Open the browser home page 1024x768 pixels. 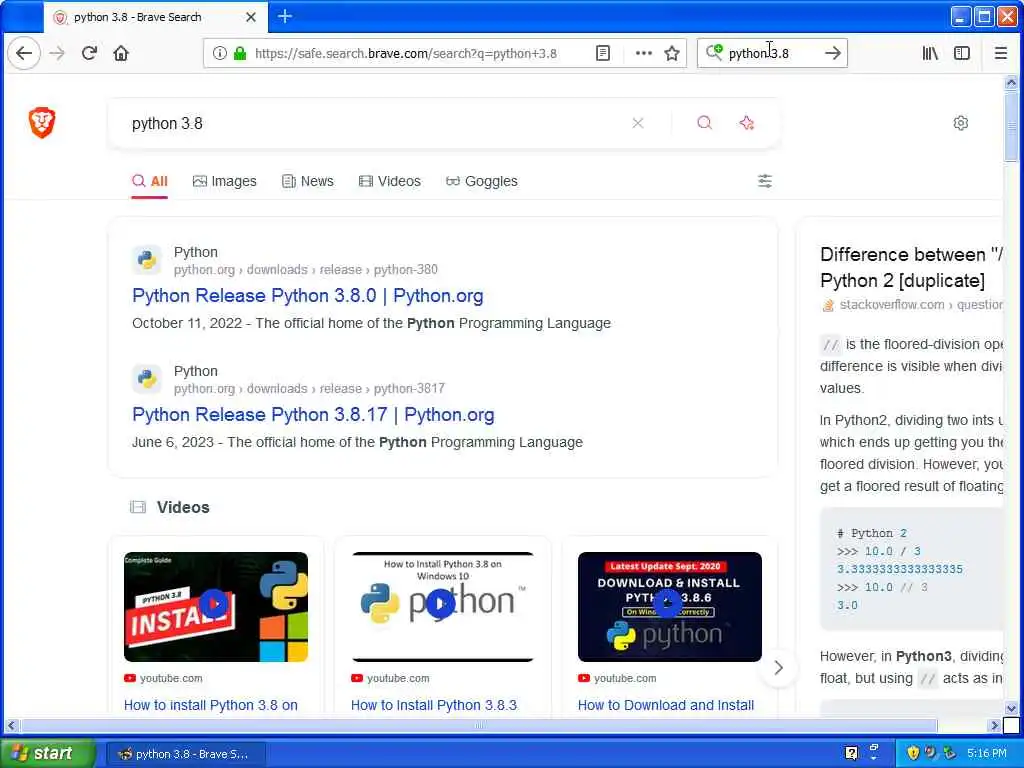click(121, 53)
